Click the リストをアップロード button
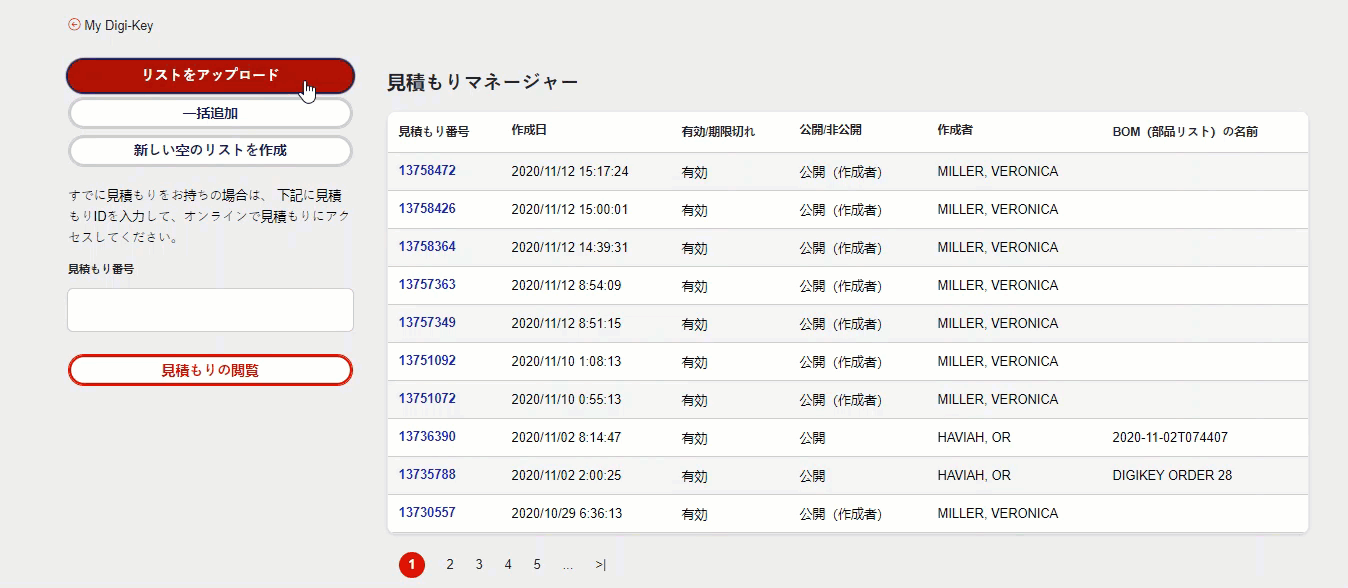This screenshot has width=1348, height=588. pos(210,75)
